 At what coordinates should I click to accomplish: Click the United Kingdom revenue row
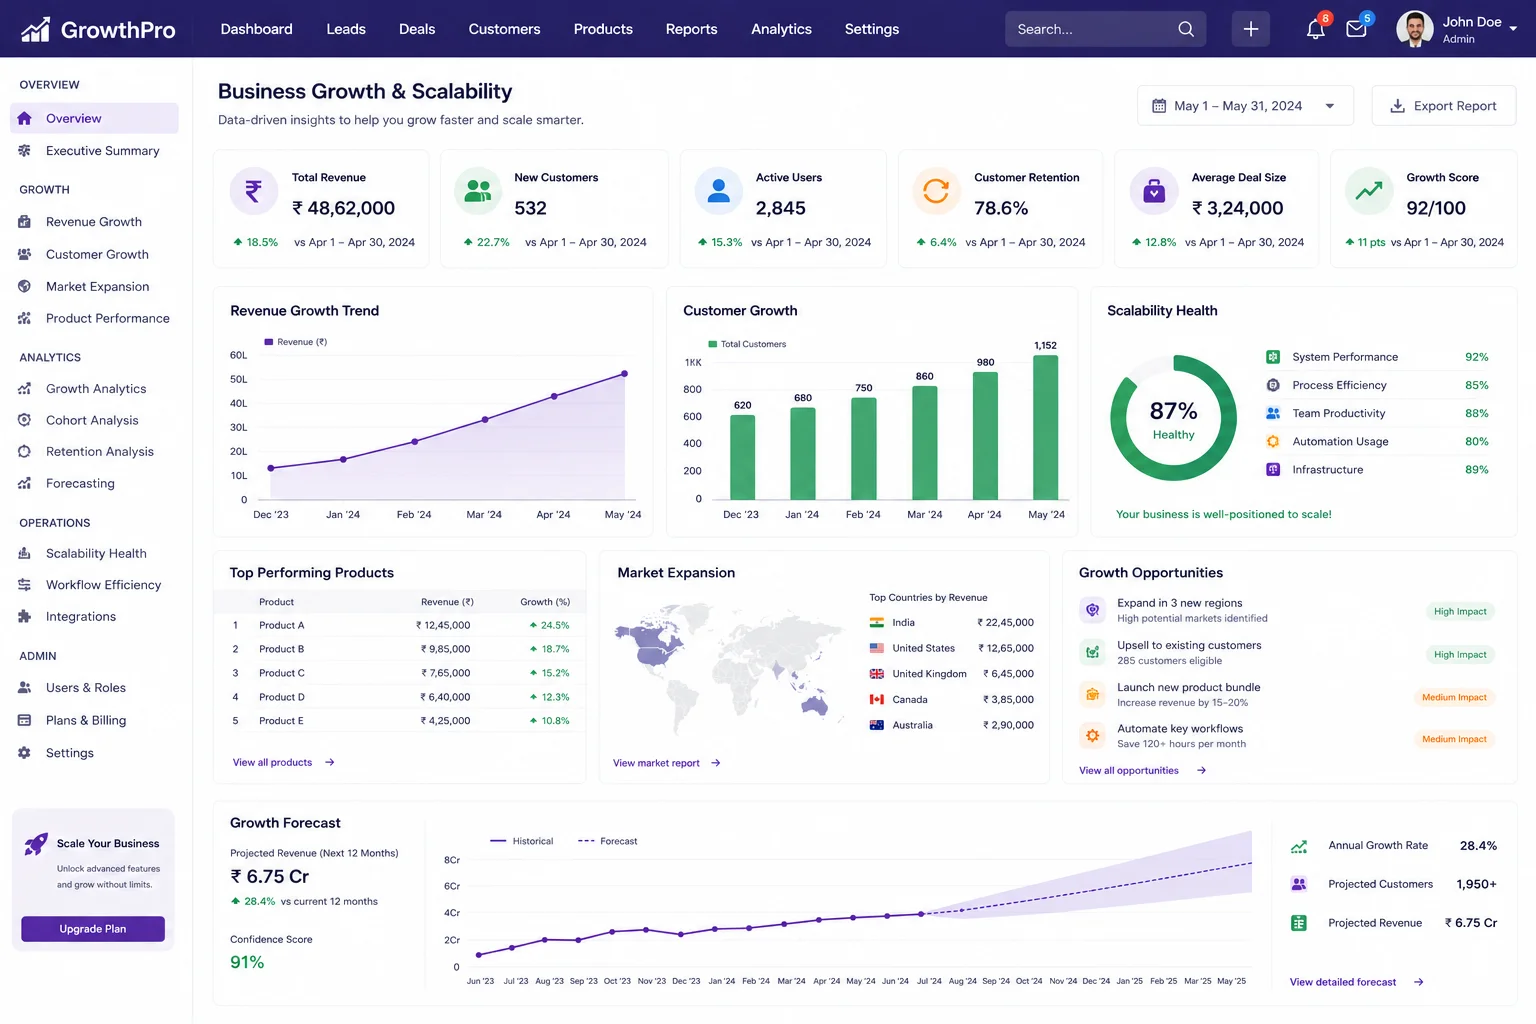[x=951, y=674]
